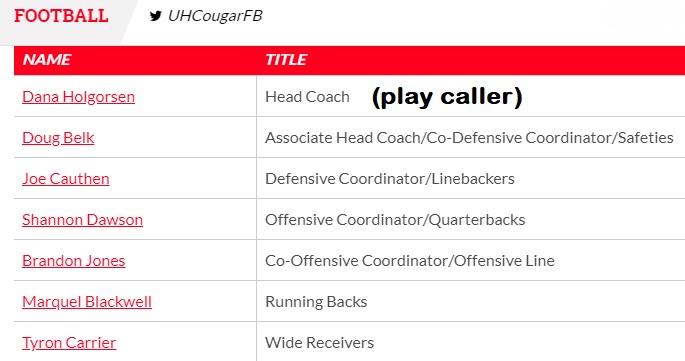
Task: Open Doug Belk's profile link
Action: coord(58,138)
